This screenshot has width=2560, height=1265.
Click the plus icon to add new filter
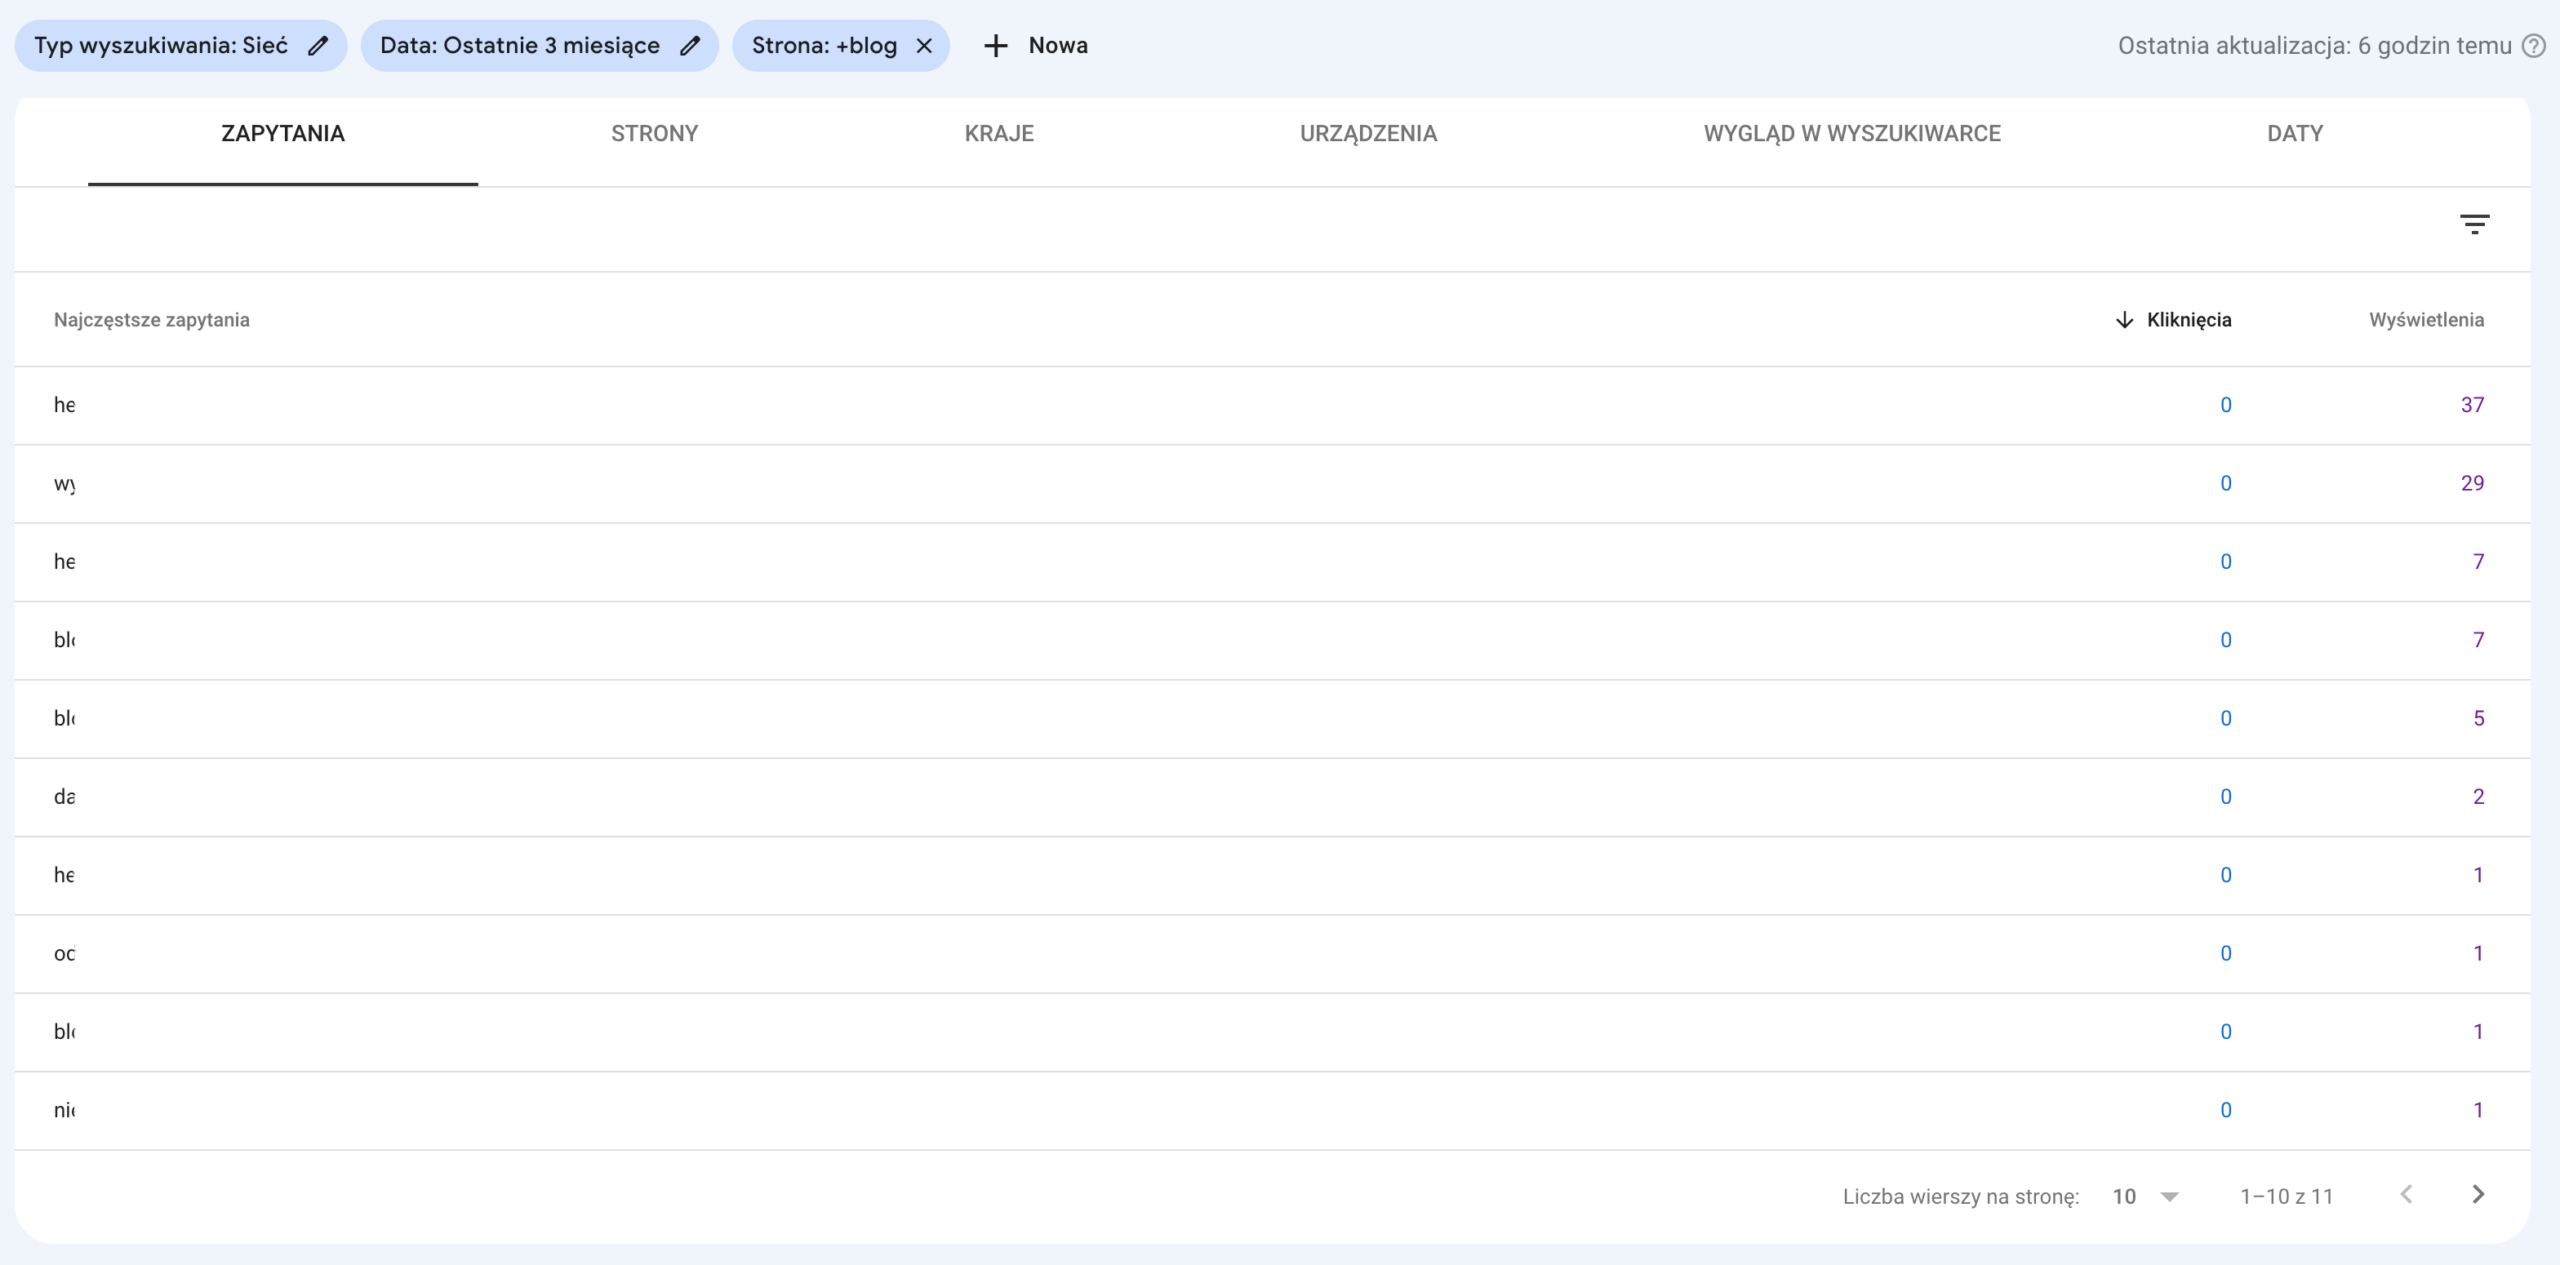(995, 46)
